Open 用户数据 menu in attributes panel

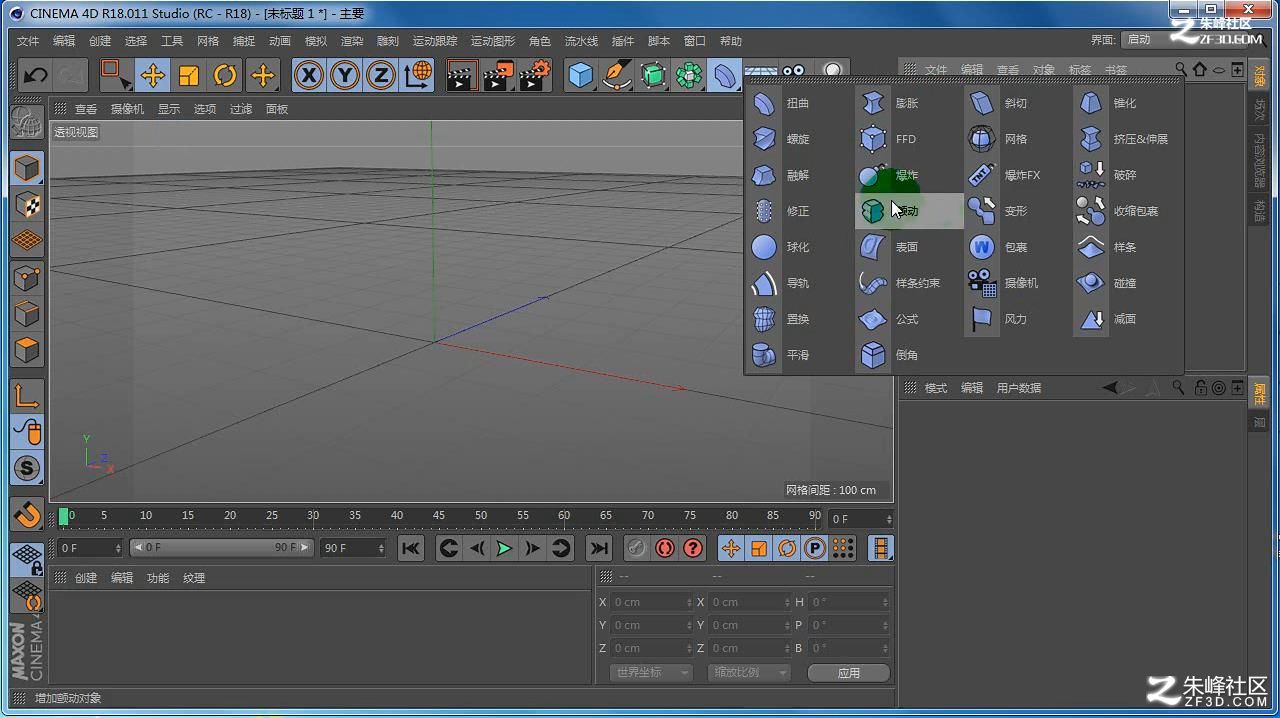pos(1019,388)
